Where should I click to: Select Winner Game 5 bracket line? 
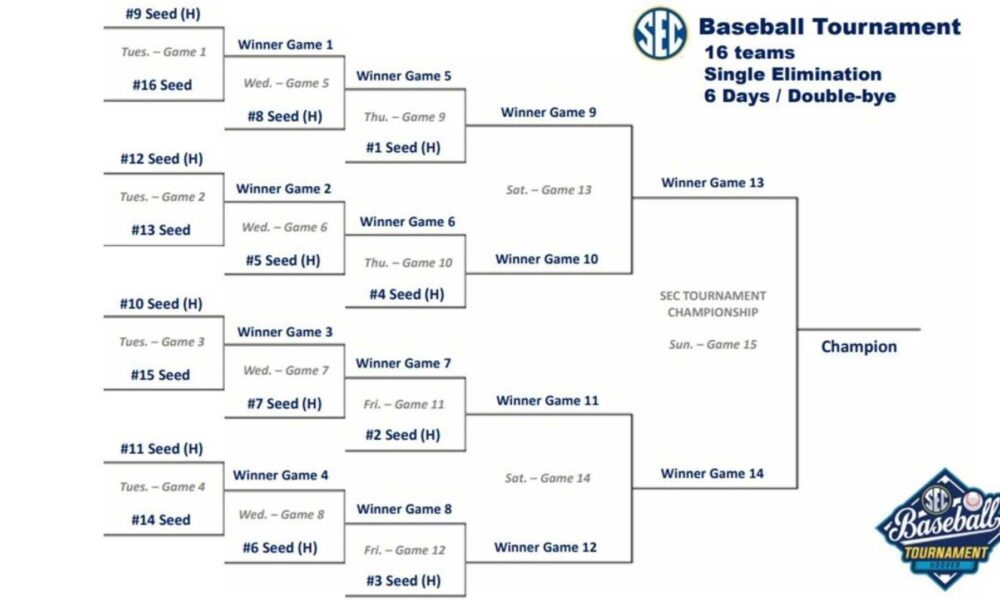404,76
